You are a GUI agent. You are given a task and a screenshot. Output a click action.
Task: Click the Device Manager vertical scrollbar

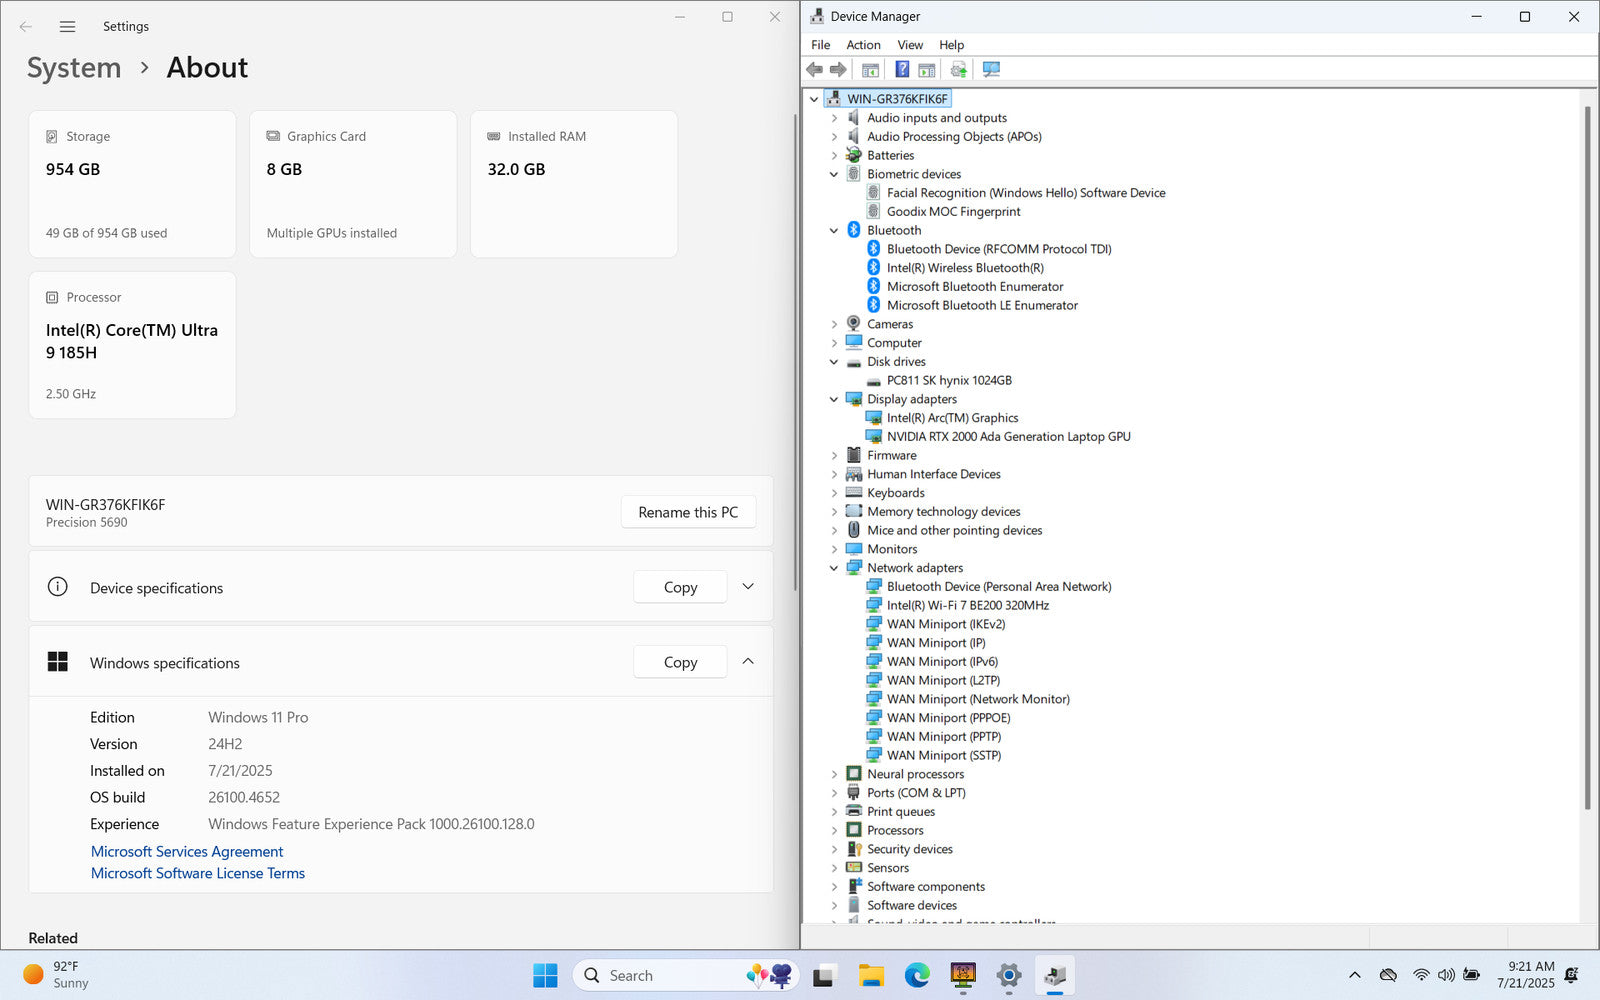1587,460
